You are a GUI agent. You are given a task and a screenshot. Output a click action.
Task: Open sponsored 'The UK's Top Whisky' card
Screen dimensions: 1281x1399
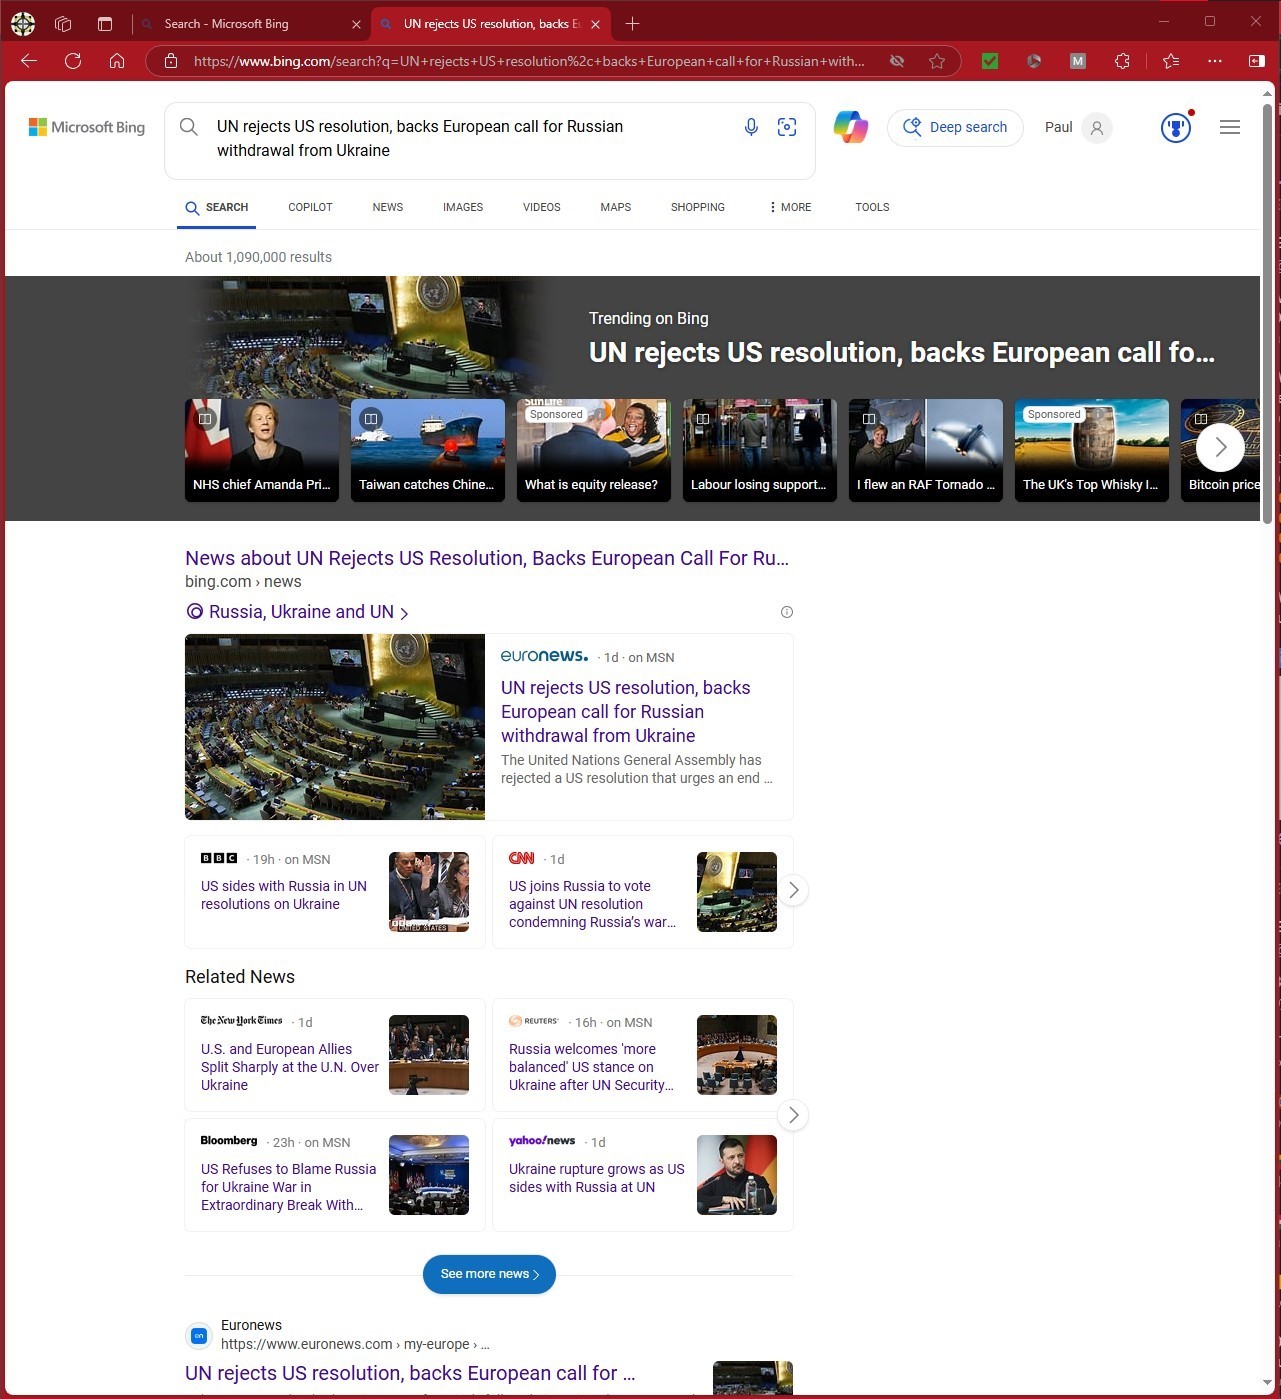(1092, 450)
